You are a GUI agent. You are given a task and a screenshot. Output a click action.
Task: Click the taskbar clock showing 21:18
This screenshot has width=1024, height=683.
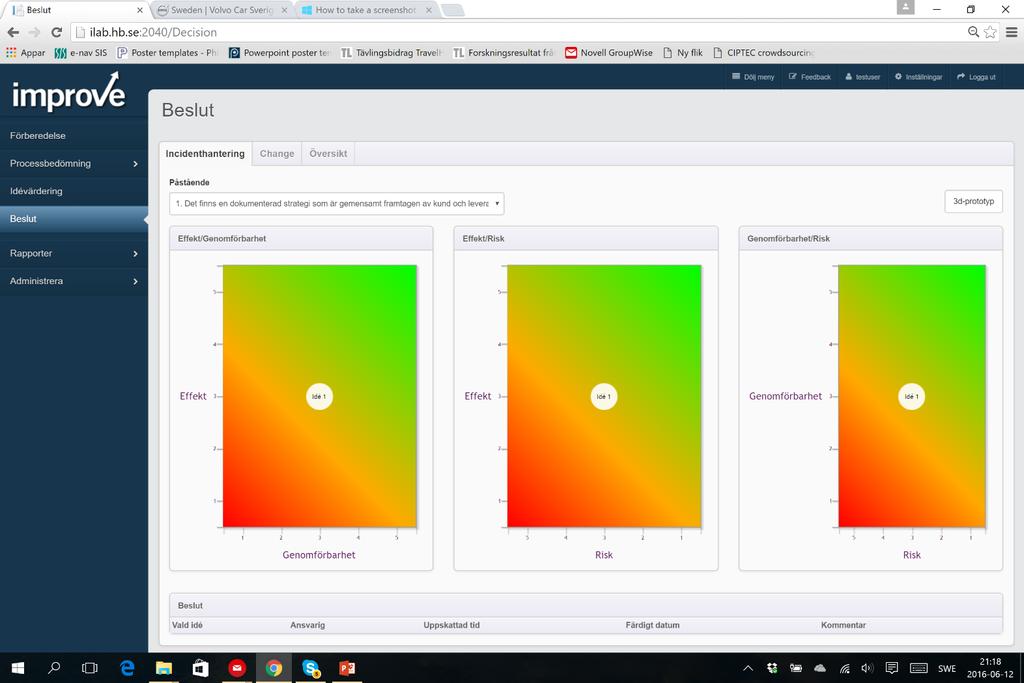pyautogui.click(x=990, y=667)
